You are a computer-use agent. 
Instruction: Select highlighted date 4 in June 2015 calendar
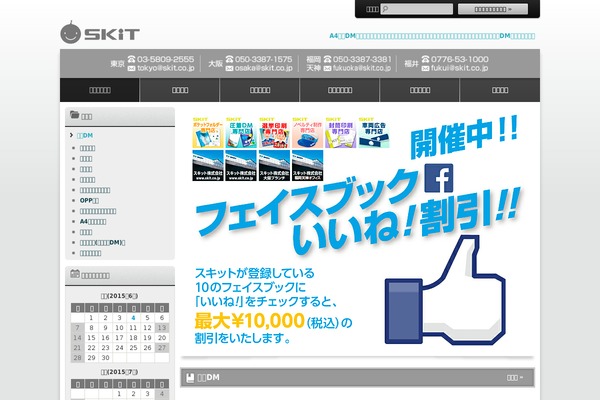click(133, 318)
